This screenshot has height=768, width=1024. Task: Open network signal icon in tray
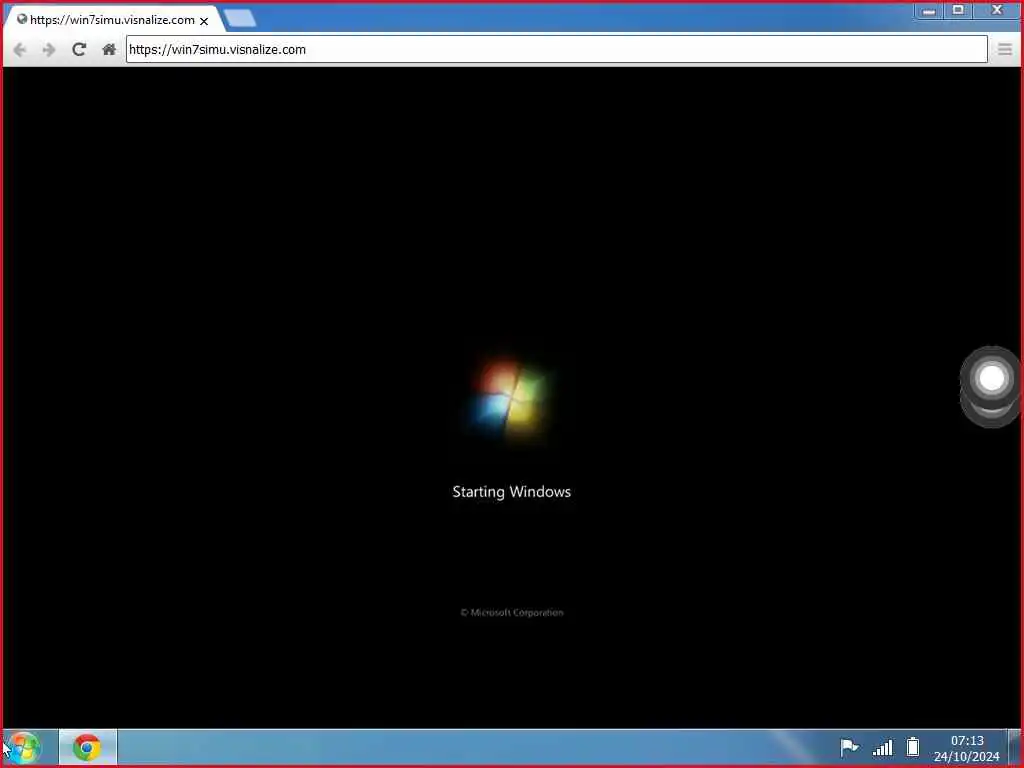(883, 748)
